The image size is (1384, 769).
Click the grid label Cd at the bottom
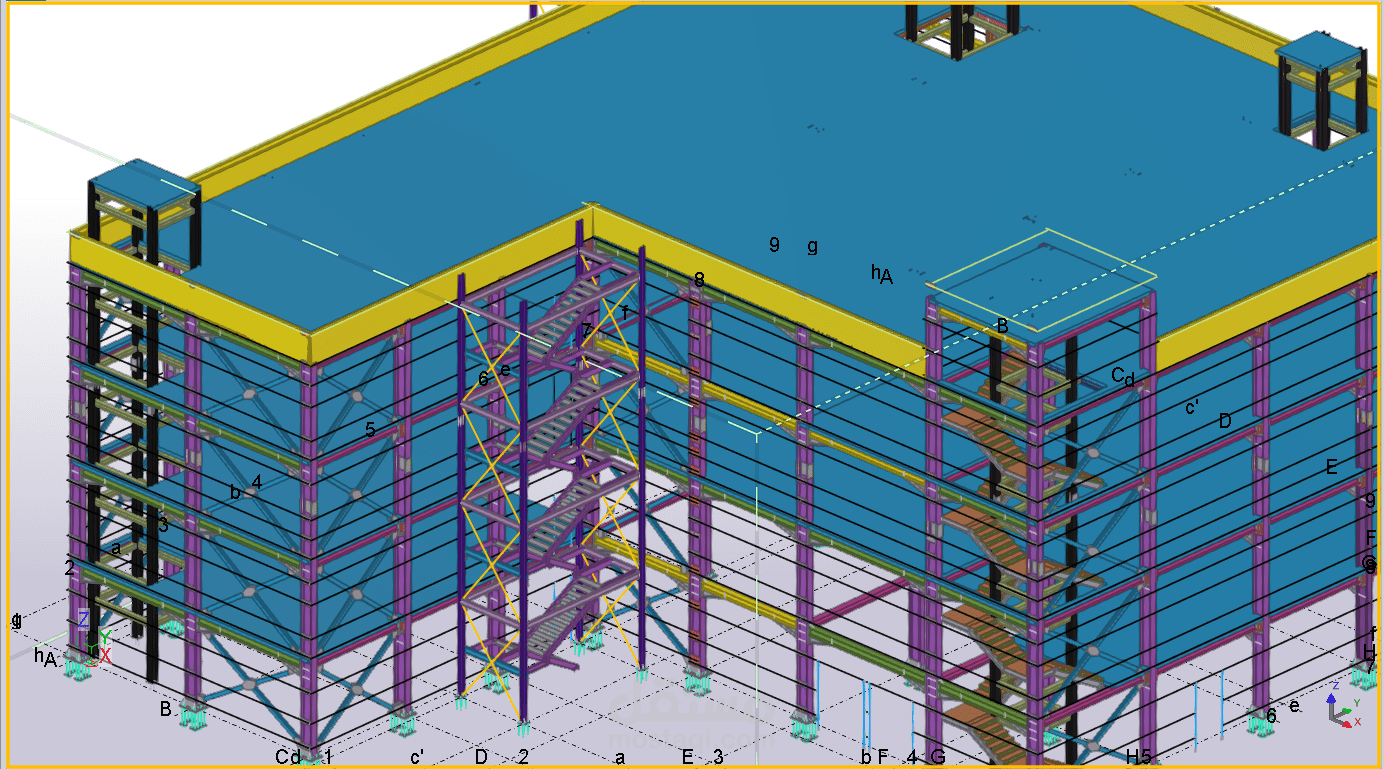(x=288, y=757)
